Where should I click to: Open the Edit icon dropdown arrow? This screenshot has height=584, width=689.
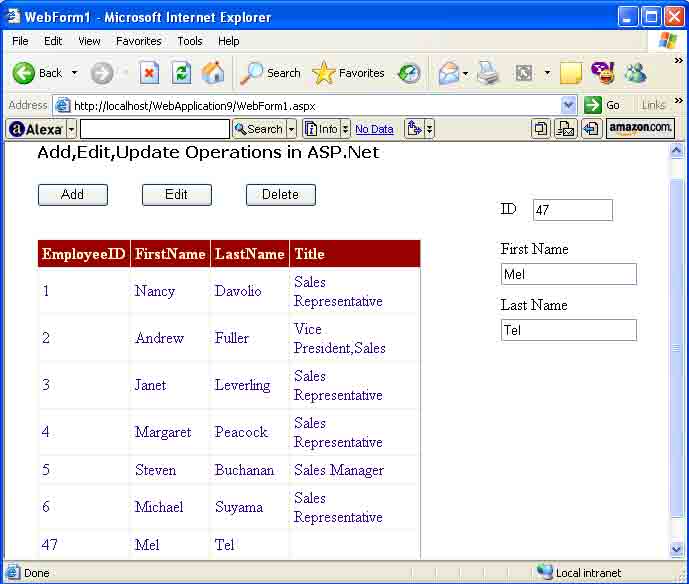(547, 73)
